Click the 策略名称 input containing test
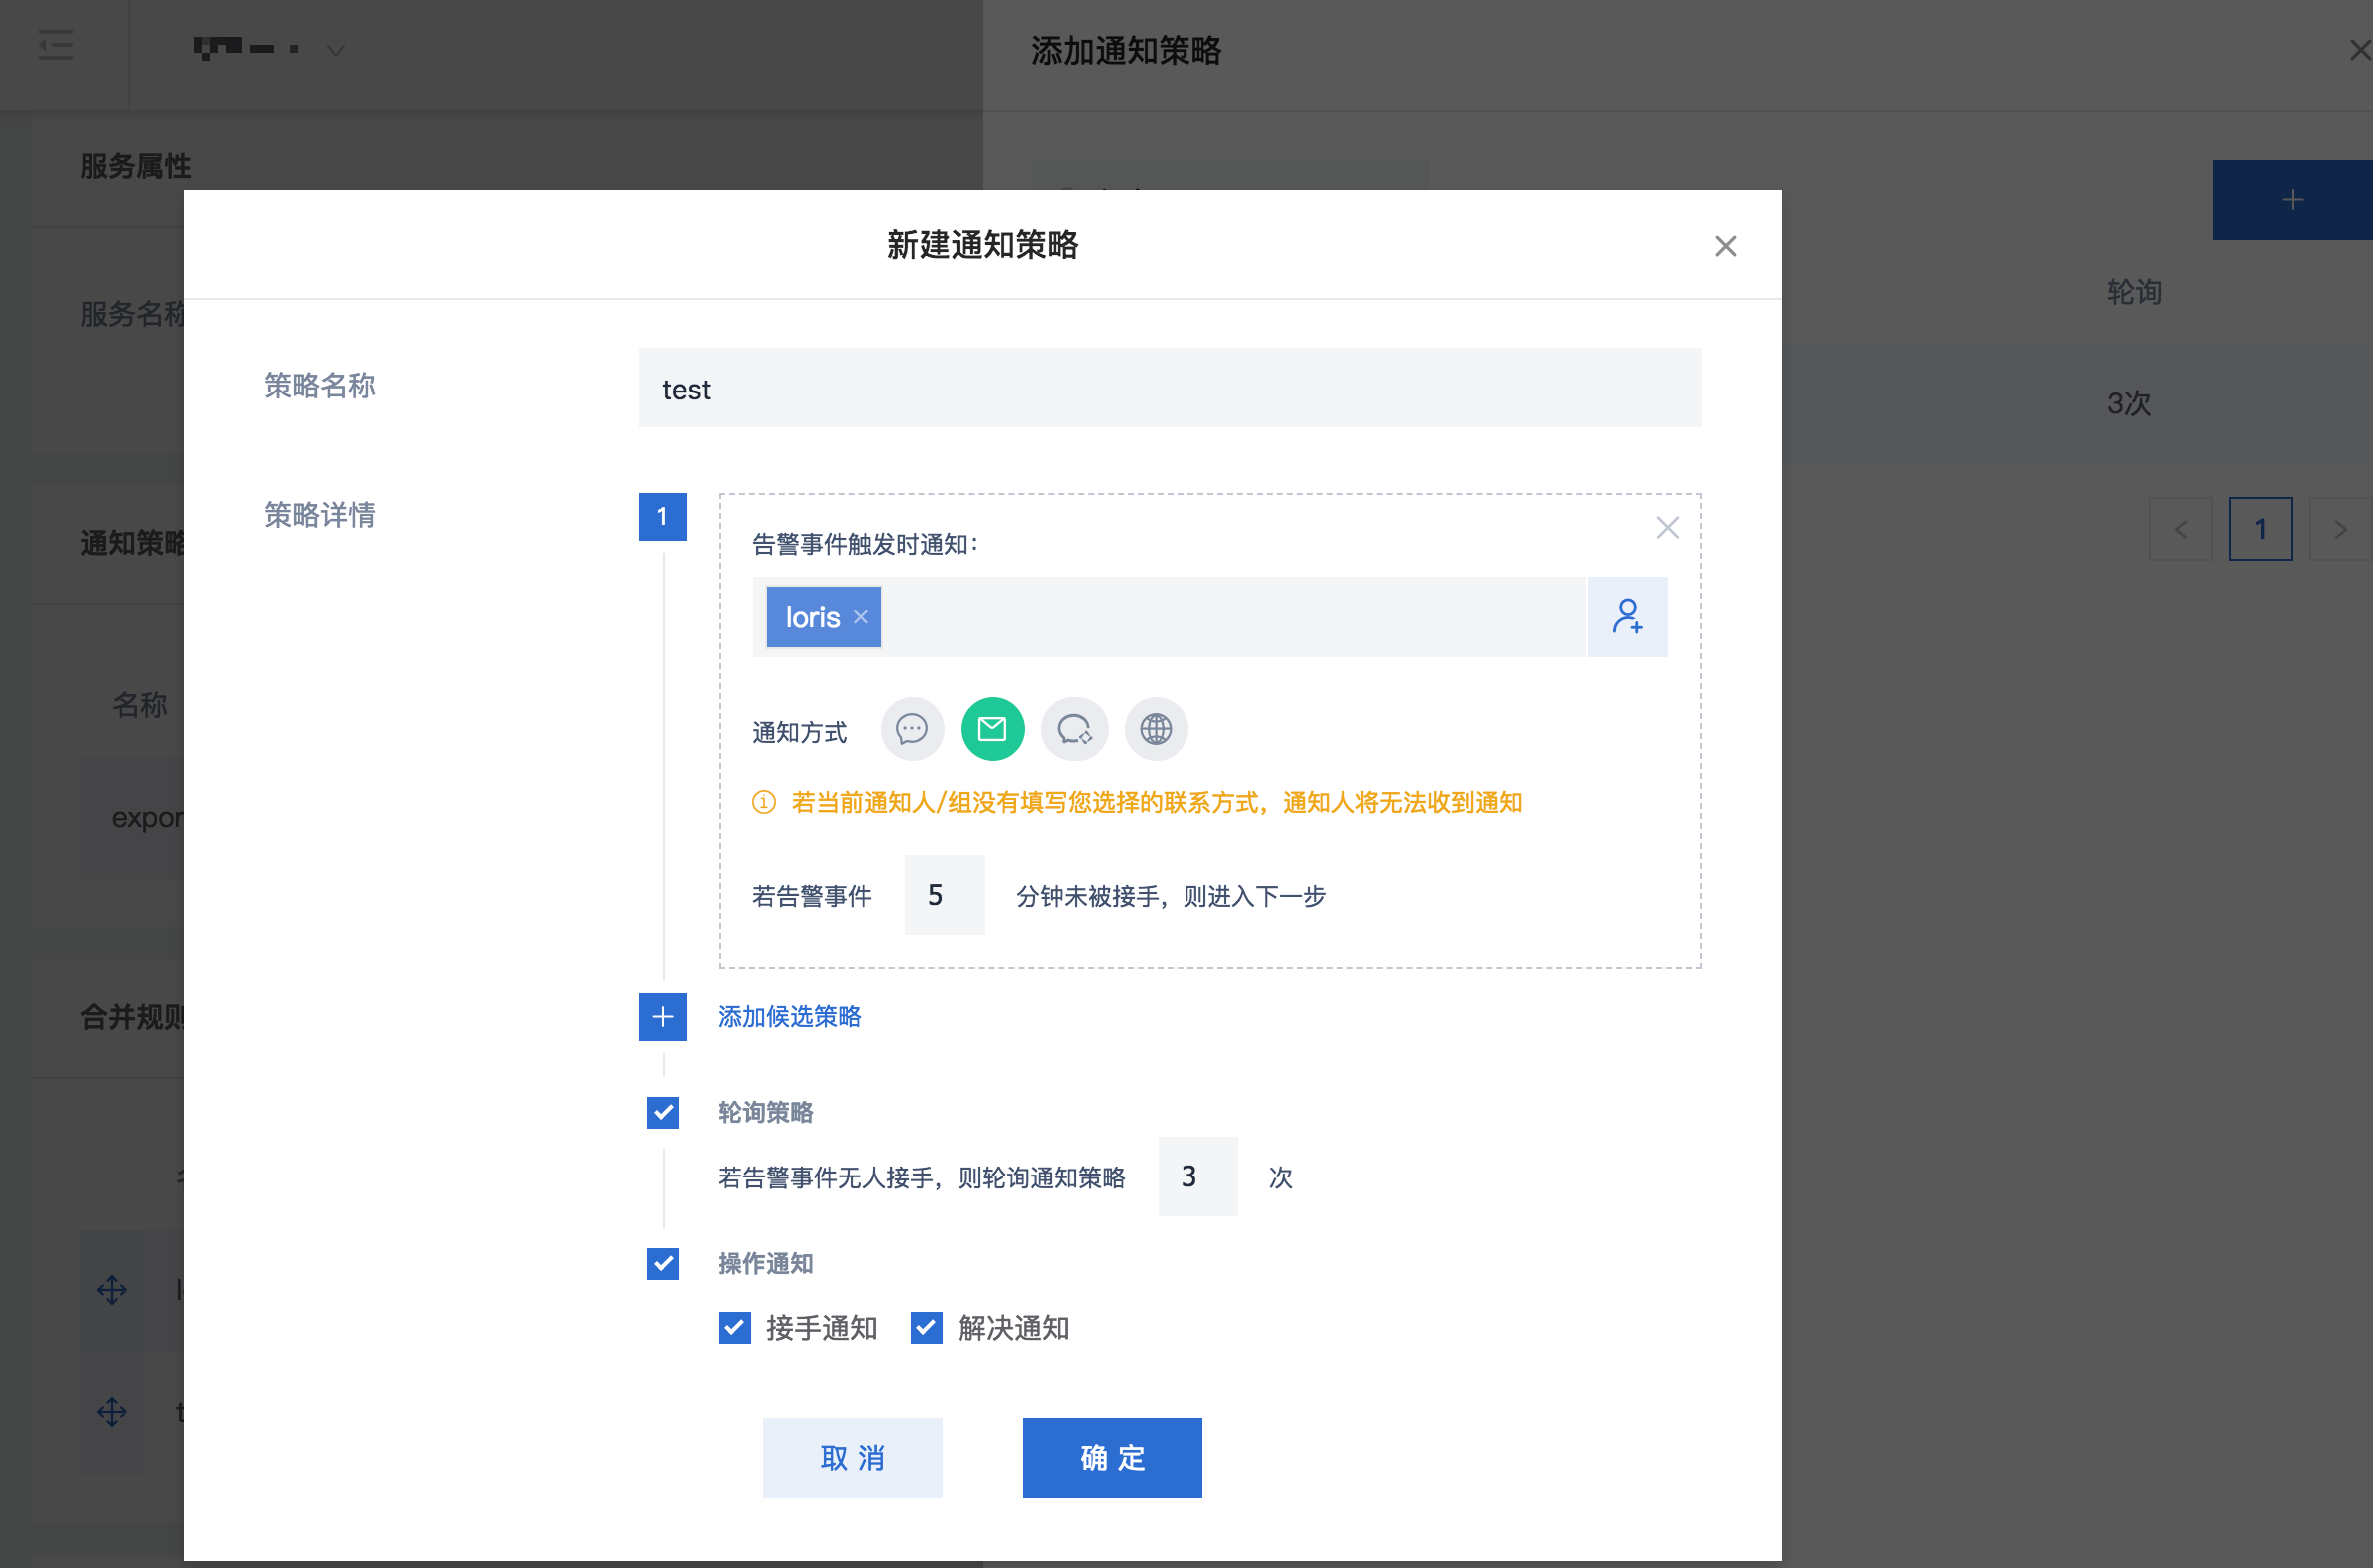Viewport: 2373px width, 1568px height. 1169,388
